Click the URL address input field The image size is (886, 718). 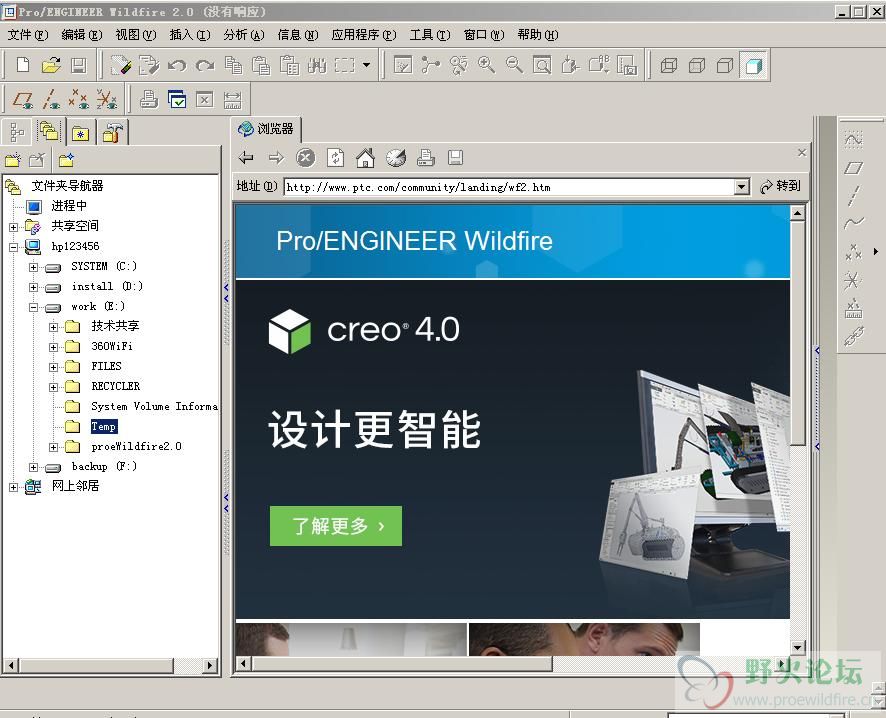point(509,186)
